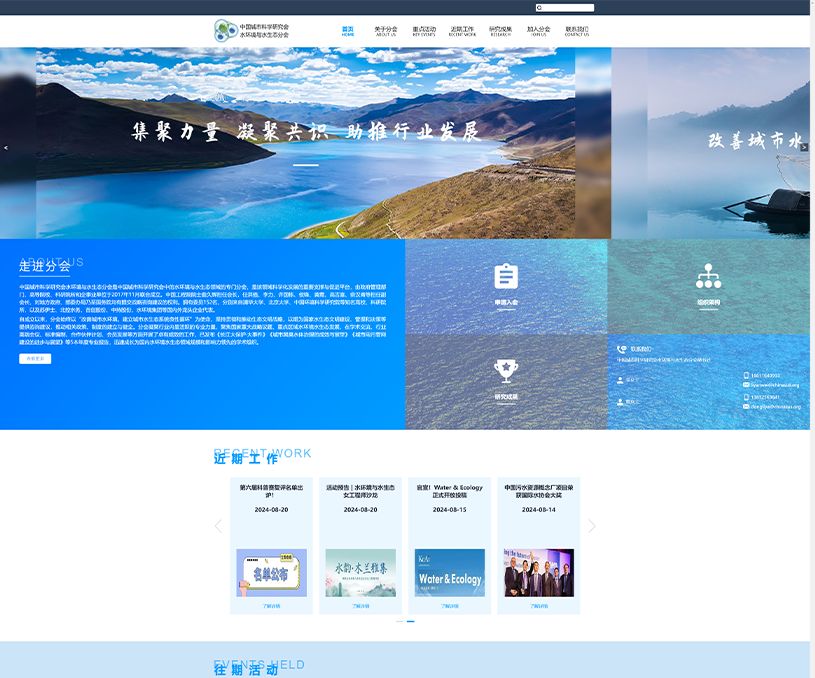
Task: Click the search input field in top bar
Action: coord(568,8)
